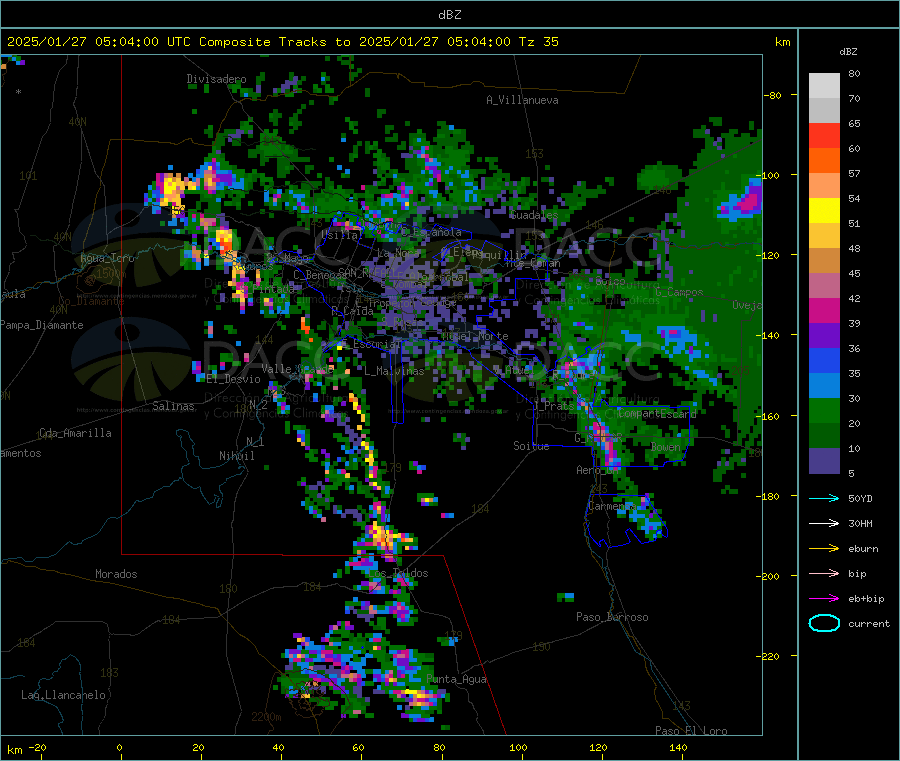This screenshot has height=761, width=900.
Task: Click the 'dBZ' title at the top
Action: pyautogui.click(x=449, y=15)
